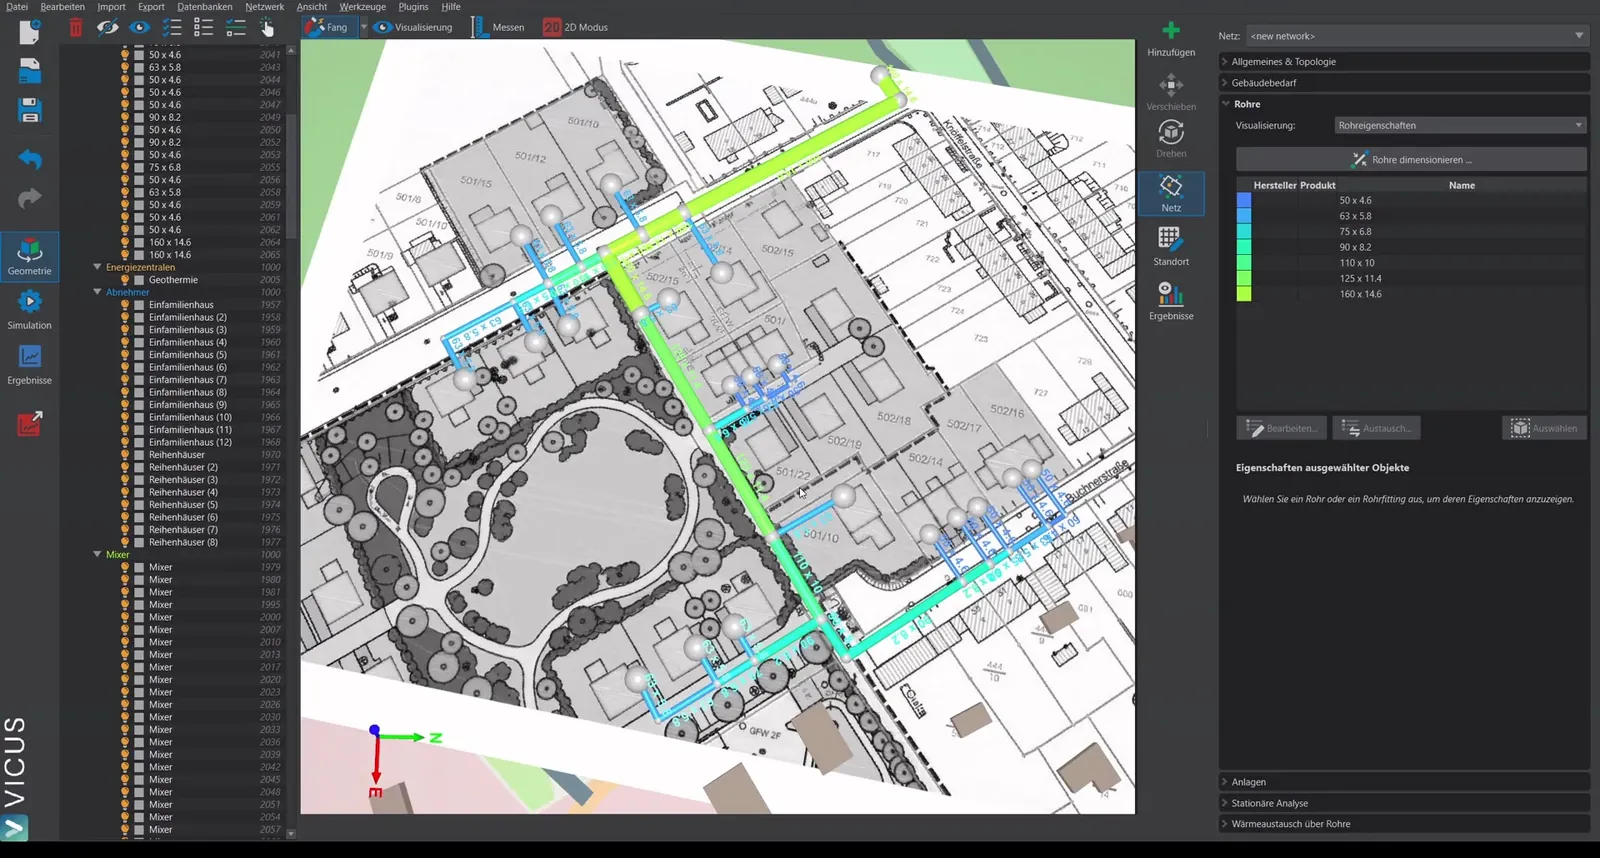Select the Netz tool
1600x858 pixels.
(1171, 193)
